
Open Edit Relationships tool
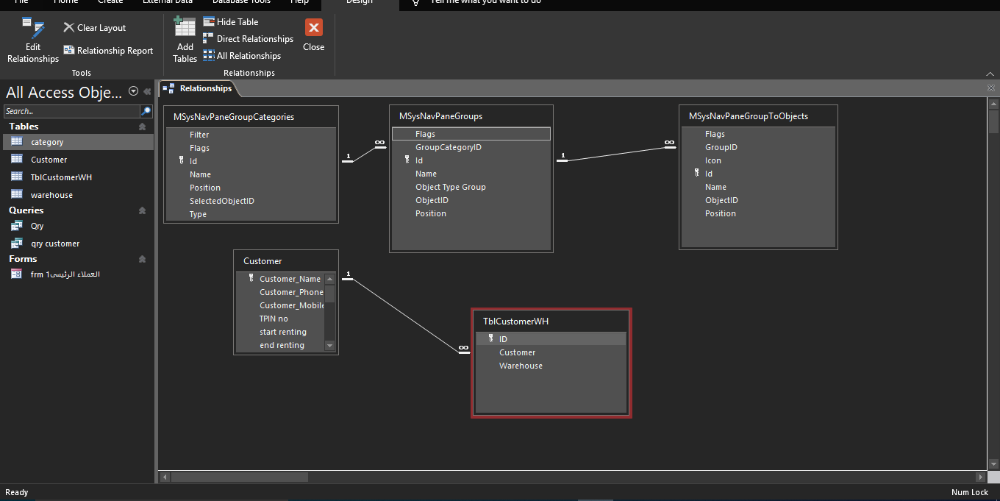coord(33,41)
